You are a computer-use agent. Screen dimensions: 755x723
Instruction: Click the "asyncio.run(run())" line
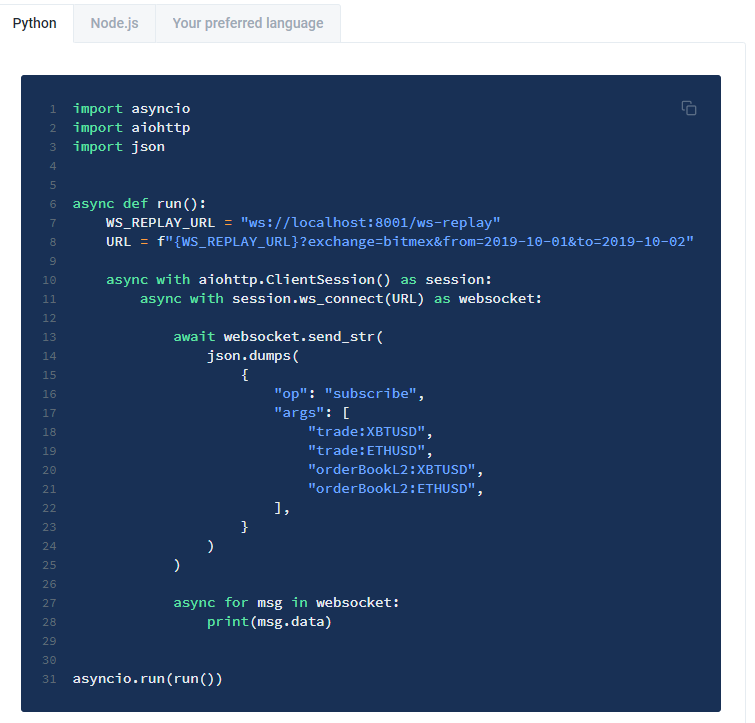[147, 679]
